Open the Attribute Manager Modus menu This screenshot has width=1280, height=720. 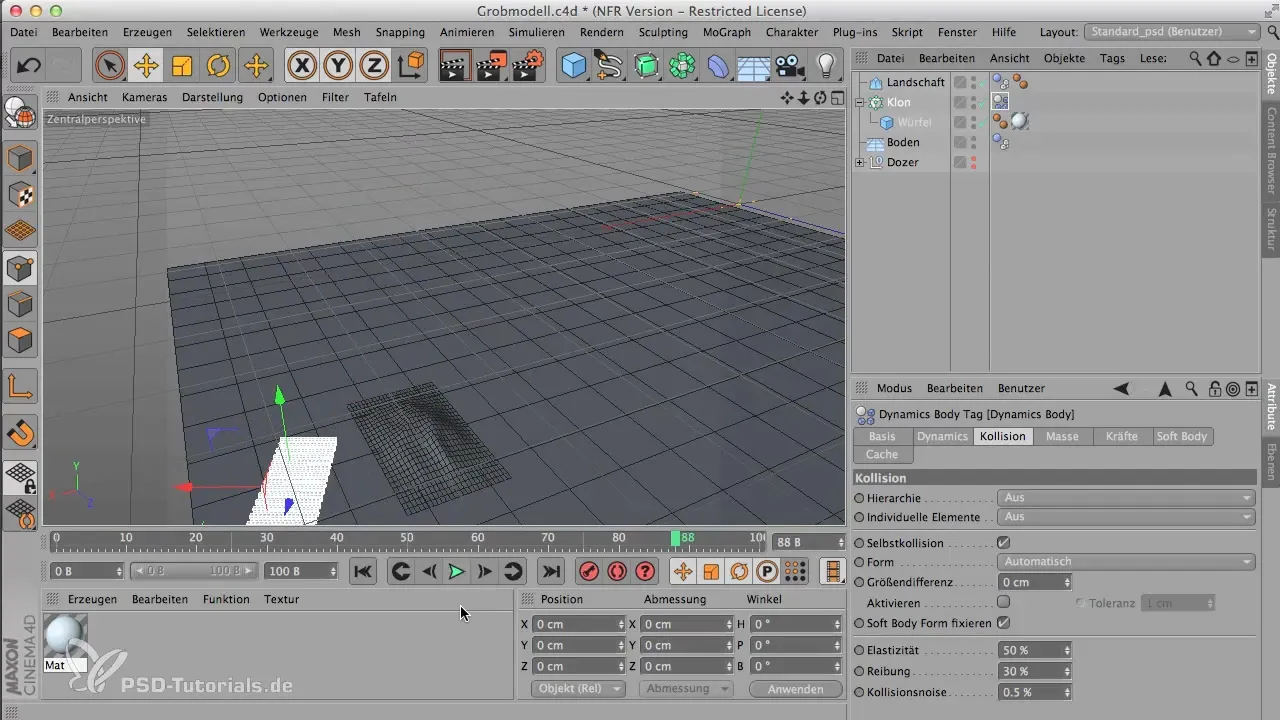click(894, 388)
